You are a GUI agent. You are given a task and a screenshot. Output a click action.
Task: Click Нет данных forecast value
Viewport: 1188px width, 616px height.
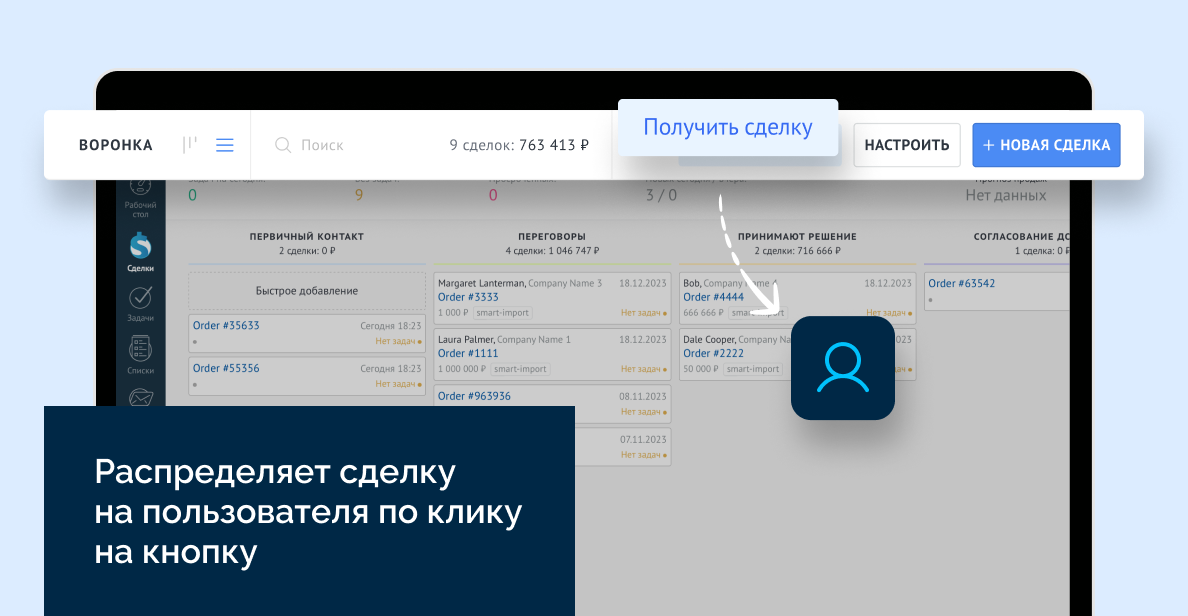pyautogui.click(x=1005, y=195)
